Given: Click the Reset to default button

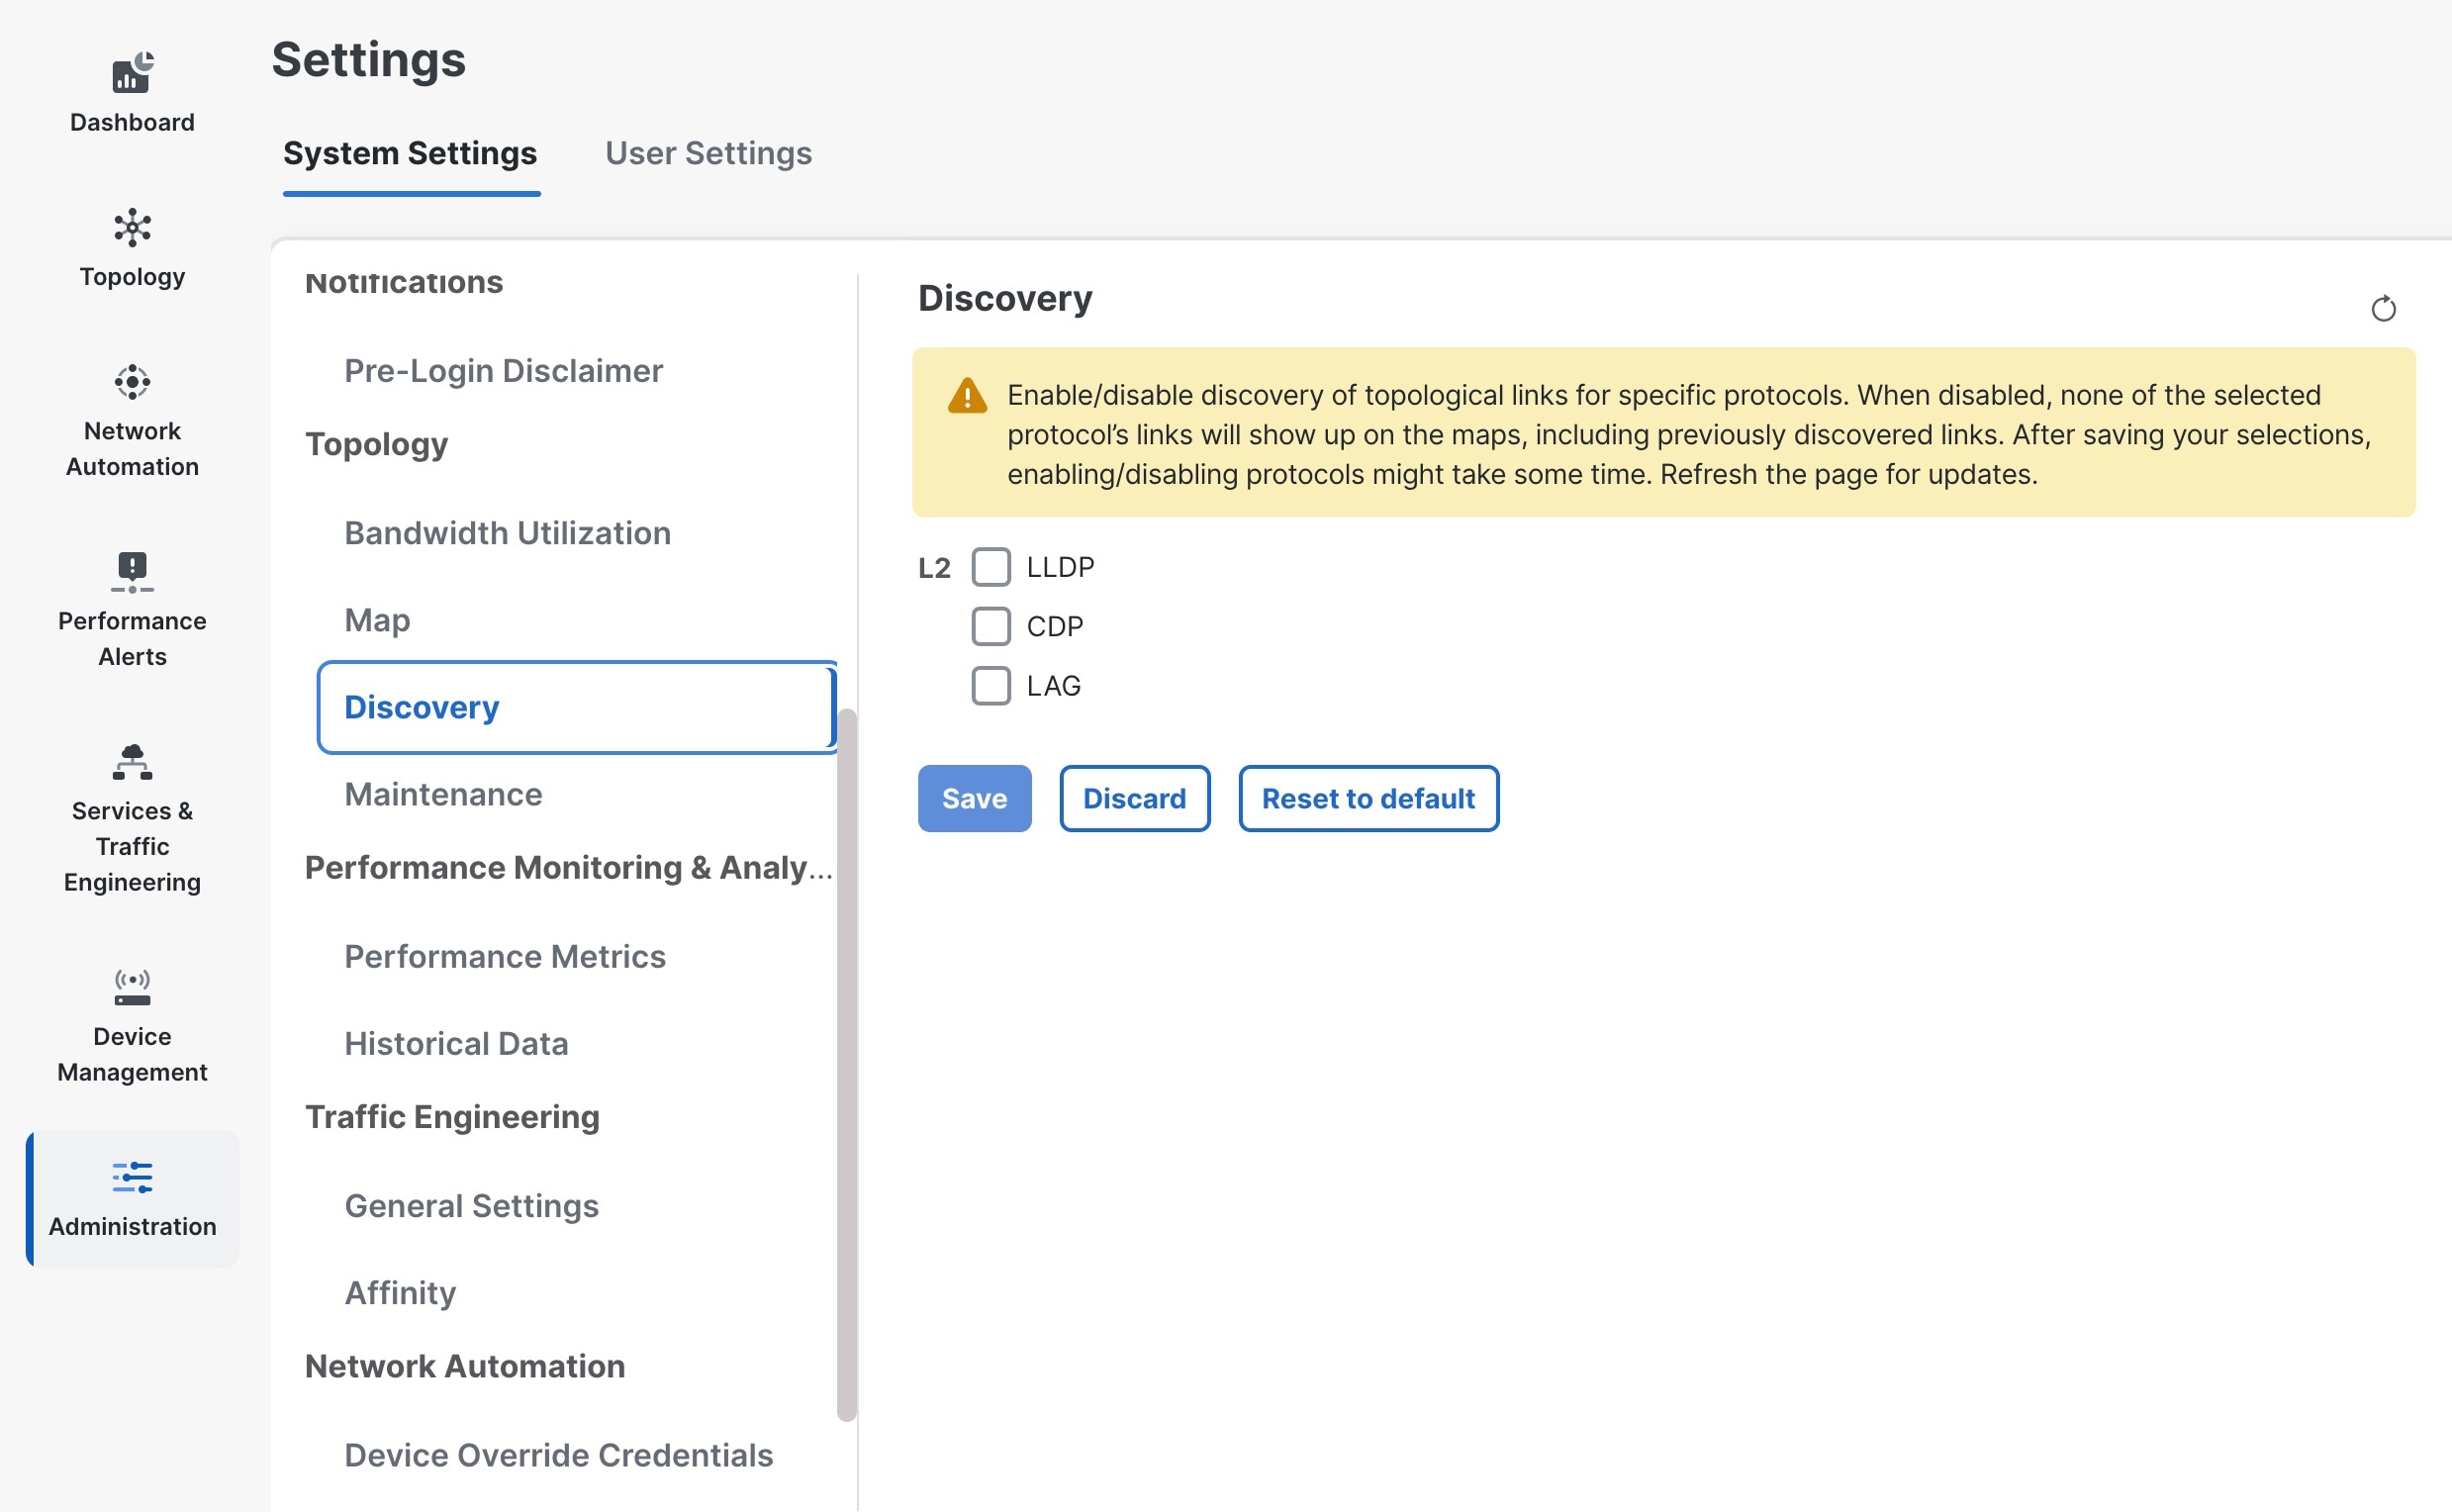Looking at the screenshot, I should point(1368,798).
